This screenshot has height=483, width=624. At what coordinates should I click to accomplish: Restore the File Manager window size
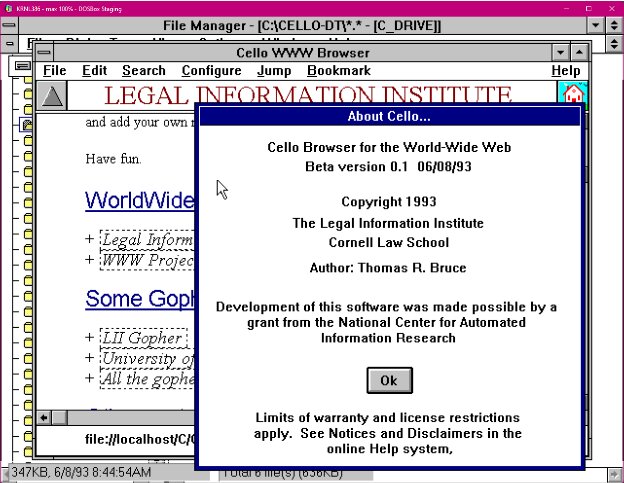pyautogui.click(x=614, y=25)
